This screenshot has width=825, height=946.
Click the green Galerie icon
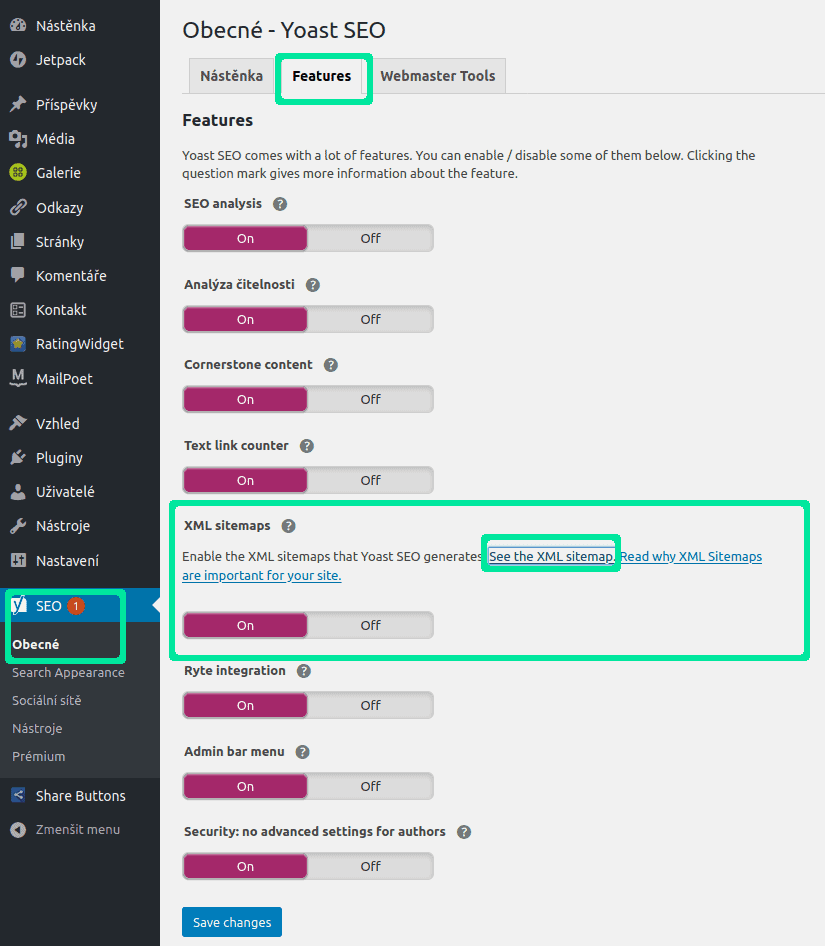[18, 173]
